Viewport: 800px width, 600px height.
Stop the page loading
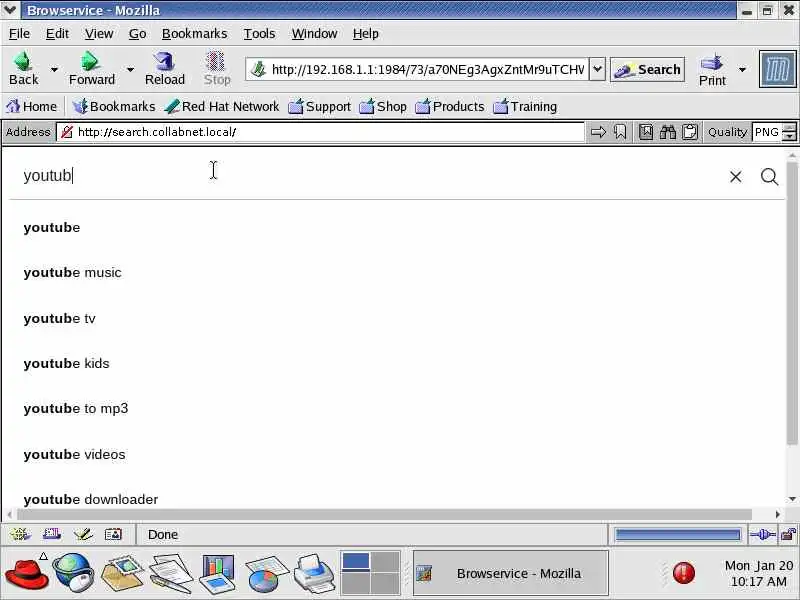(217, 69)
